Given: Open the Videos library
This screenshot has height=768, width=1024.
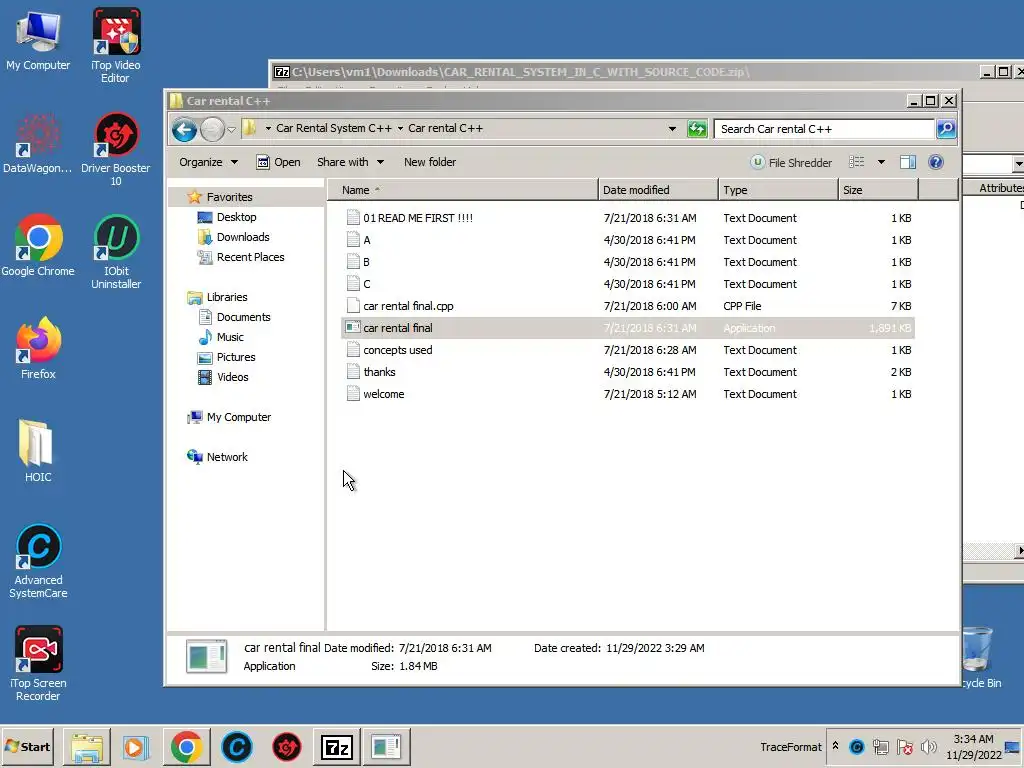Looking at the screenshot, I should tap(232, 377).
